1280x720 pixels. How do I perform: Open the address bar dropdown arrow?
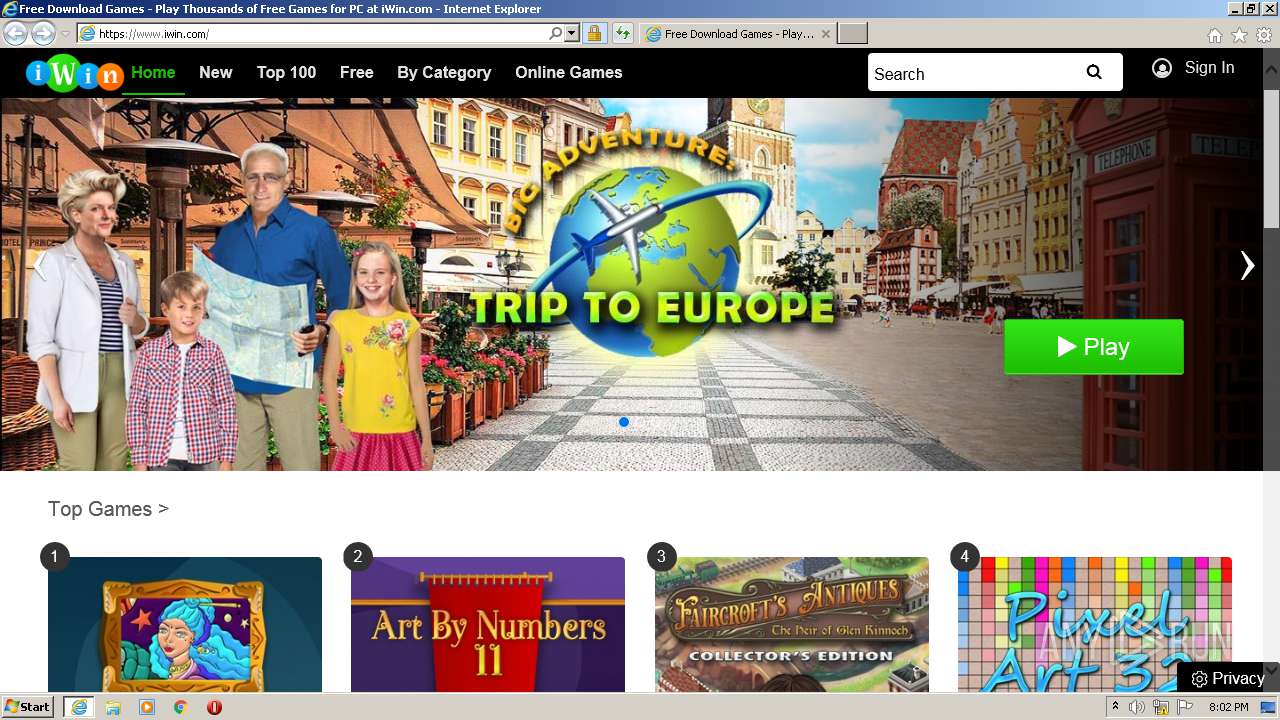pos(572,33)
